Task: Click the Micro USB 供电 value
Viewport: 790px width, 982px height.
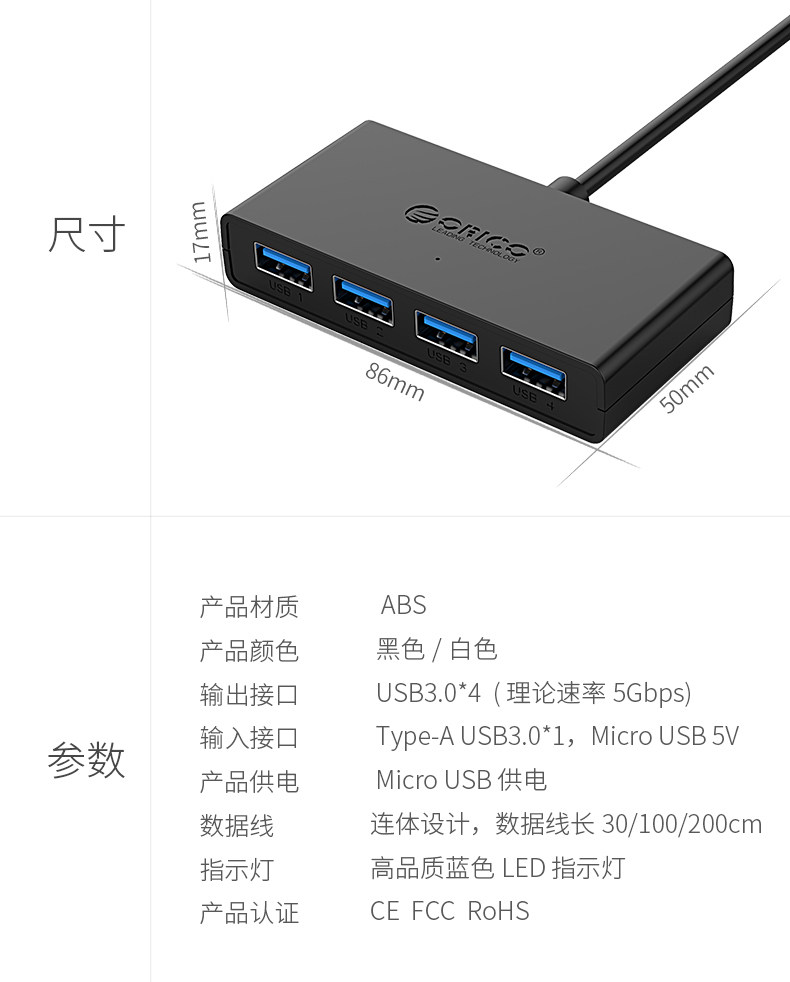Action: (461, 780)
